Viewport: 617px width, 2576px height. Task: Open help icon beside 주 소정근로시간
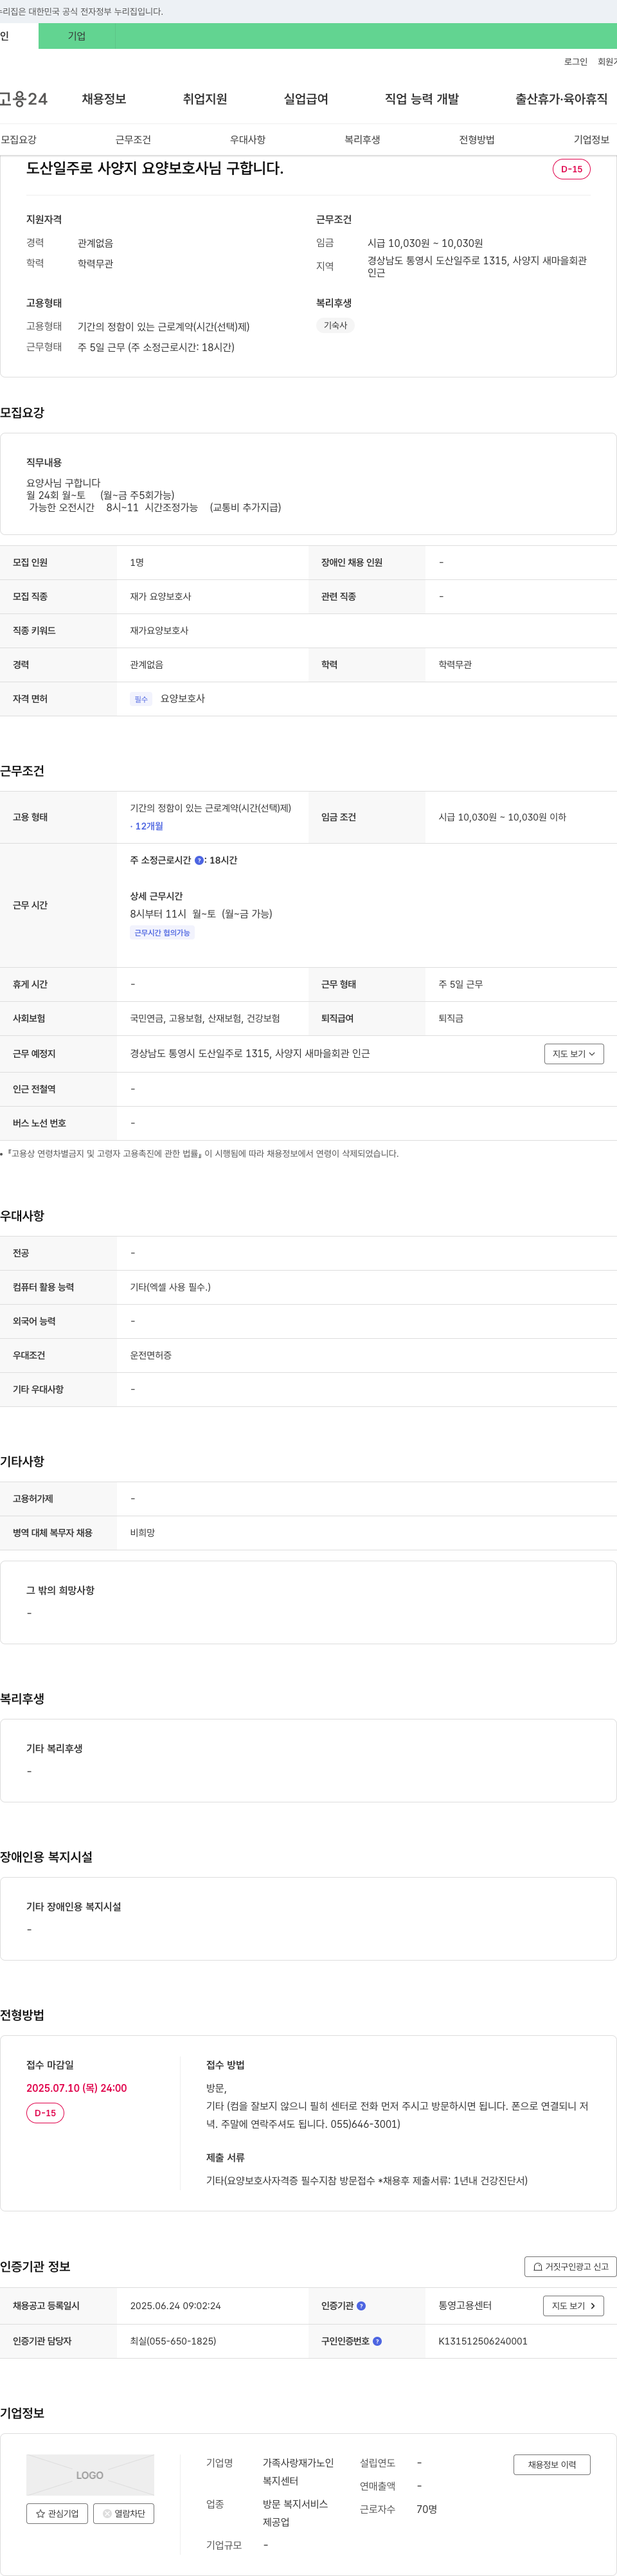199,860
